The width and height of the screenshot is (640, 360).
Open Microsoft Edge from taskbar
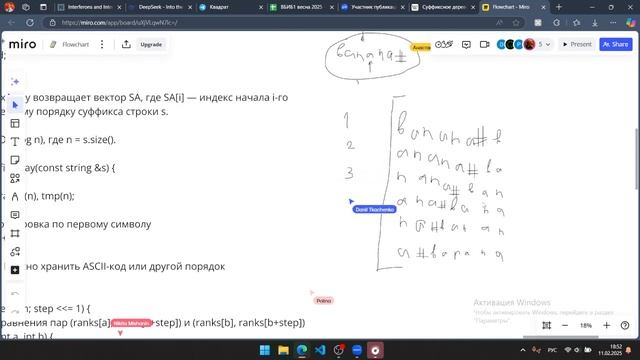click(302, 350)
